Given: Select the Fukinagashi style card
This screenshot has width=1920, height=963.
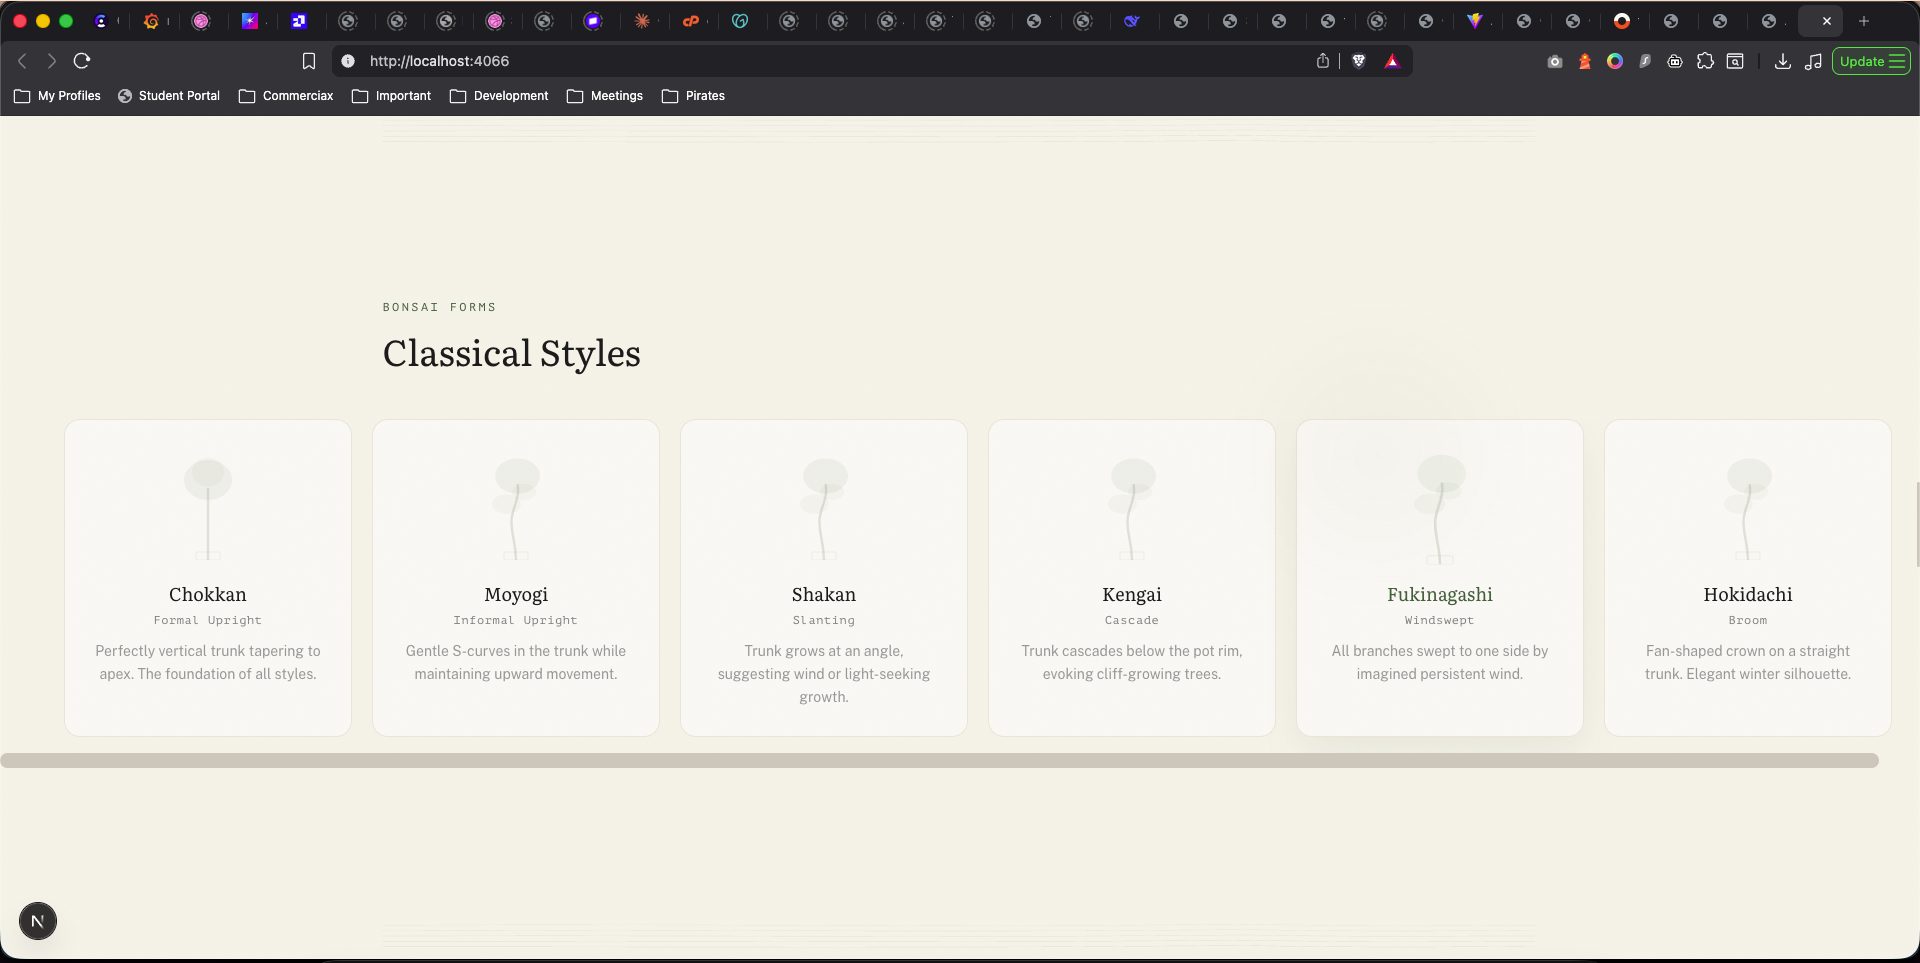Looking at the screenshot, I should [x=1439, y=577].
